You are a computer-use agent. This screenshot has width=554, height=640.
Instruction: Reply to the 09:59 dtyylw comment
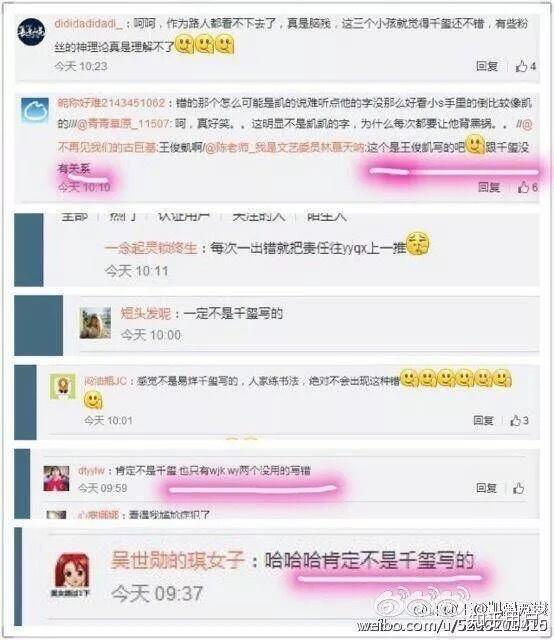click(x=486, y=488)
